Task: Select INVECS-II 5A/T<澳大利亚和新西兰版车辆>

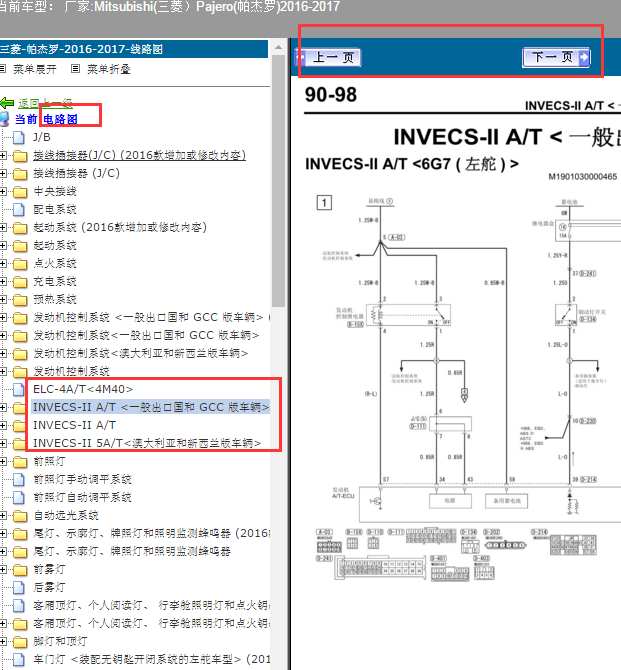Action: click(147, 443)
